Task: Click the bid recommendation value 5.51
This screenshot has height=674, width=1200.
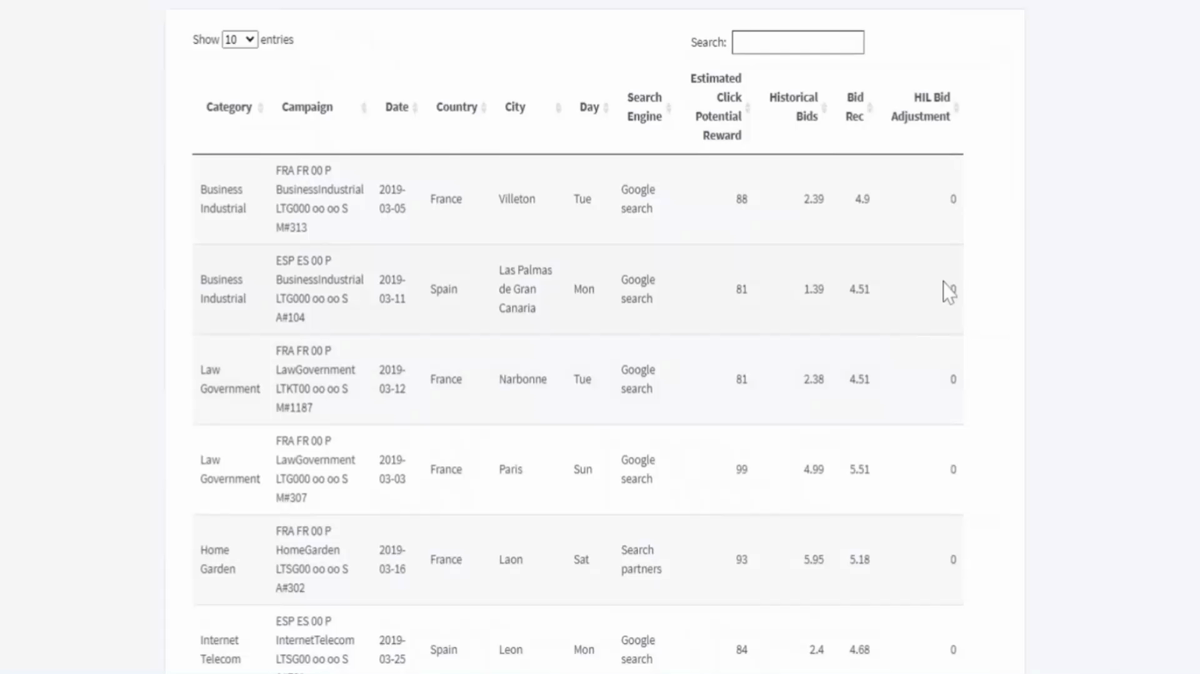Action: click(859, 469)
